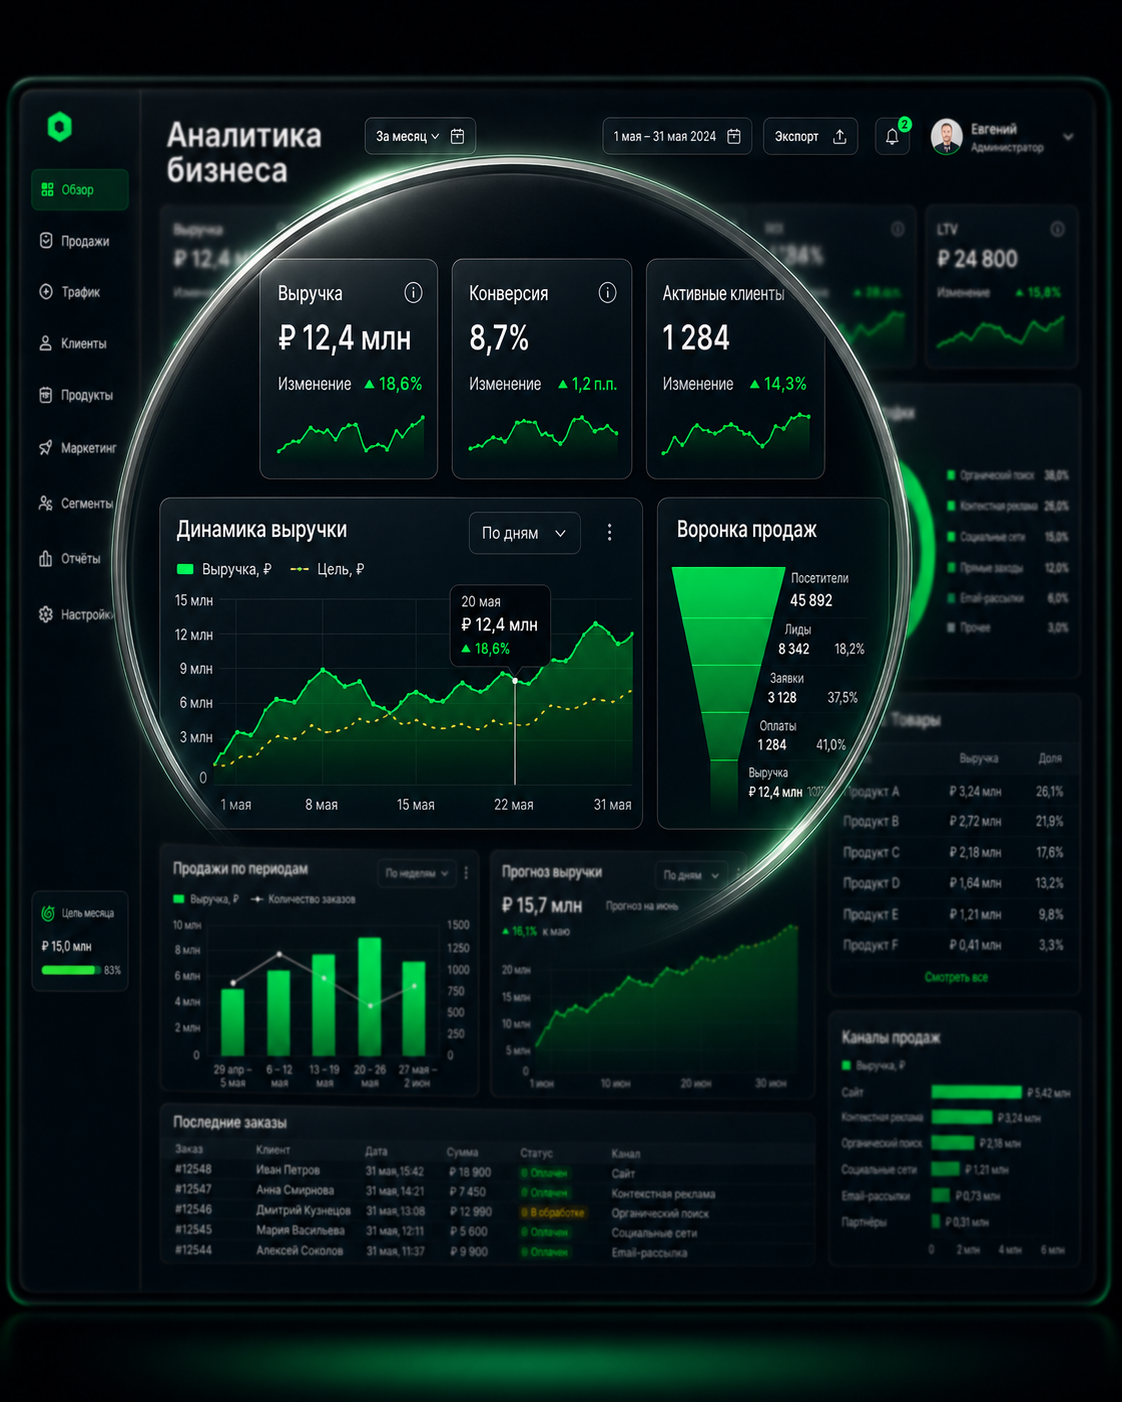The image size is (1122, 1402).
Task: Open По дням dropdown in Прогноз выручки
Action: 691,875
